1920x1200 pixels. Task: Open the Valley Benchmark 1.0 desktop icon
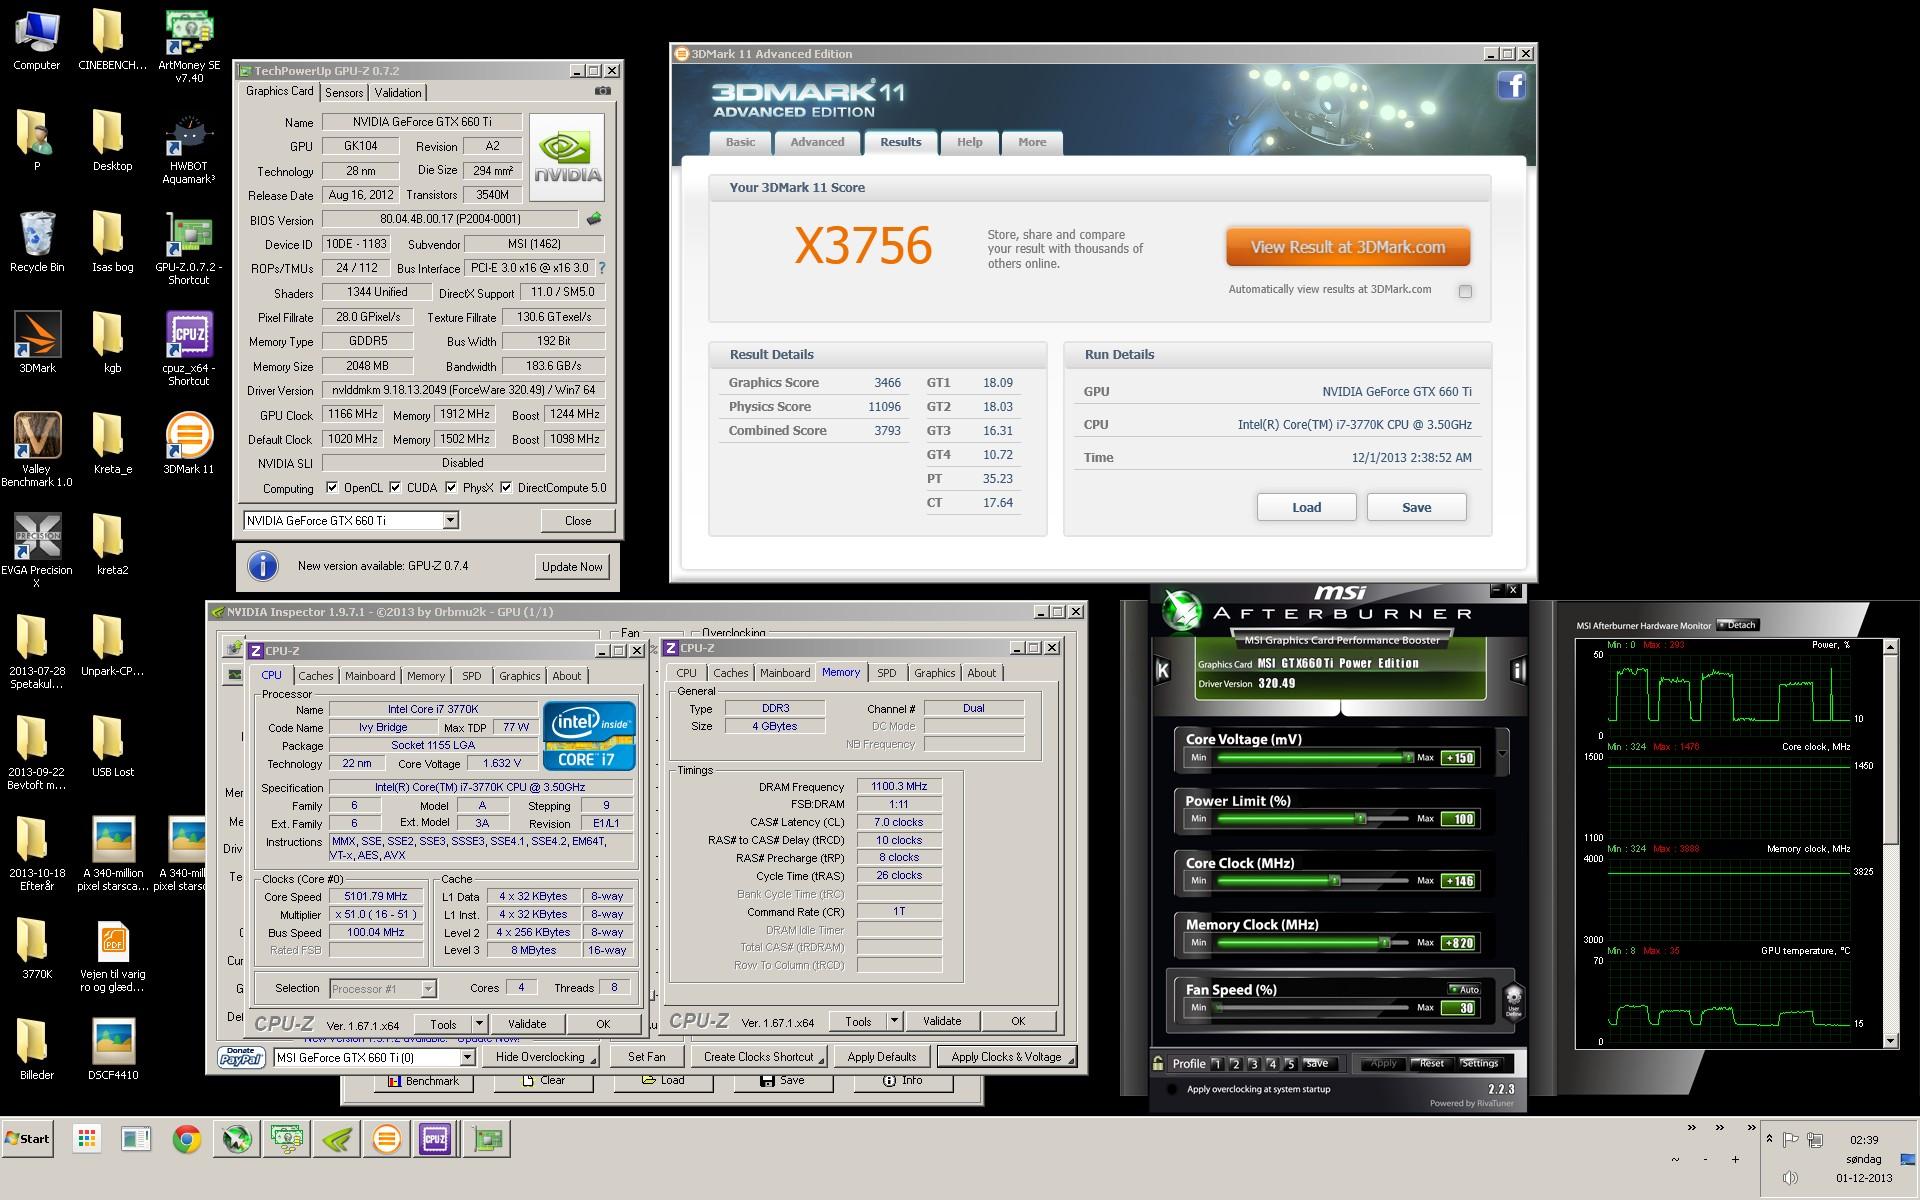(37, 449)
